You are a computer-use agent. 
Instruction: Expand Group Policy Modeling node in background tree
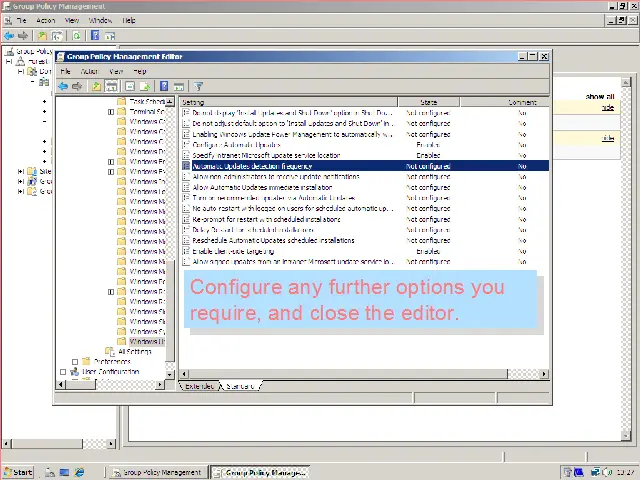coord(21,181)
